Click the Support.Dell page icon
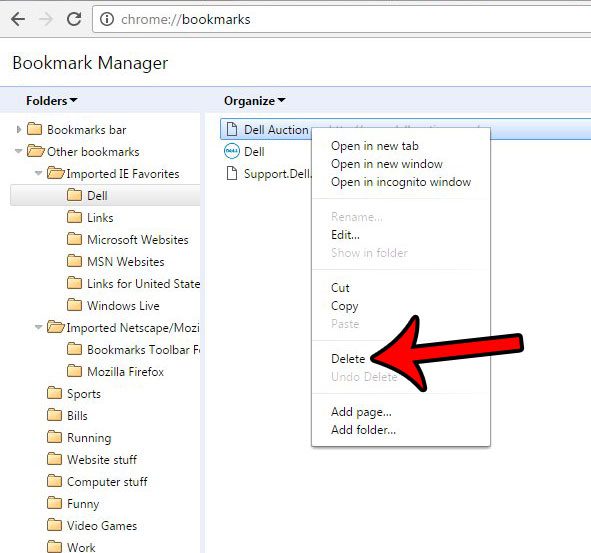The height and width of the screenshot is (553, 591). pos(232,173)
